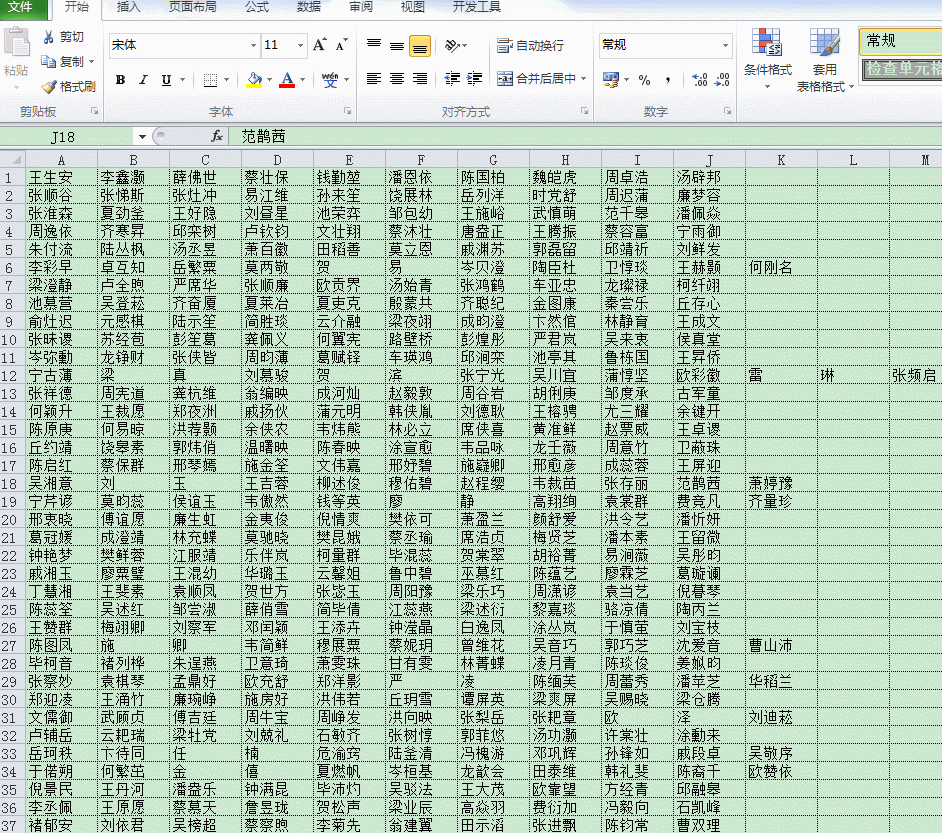The width and height of the screenshot is (942, 833).
Task: Switch to the Page Layout (页面布局) tab
Action: pyautogui.click(x=192, y=7)
